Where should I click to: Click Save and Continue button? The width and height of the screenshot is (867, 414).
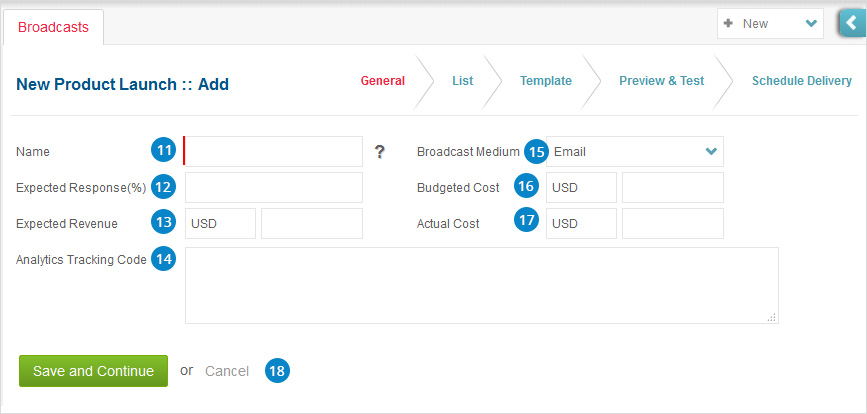(x=93, y=371)
